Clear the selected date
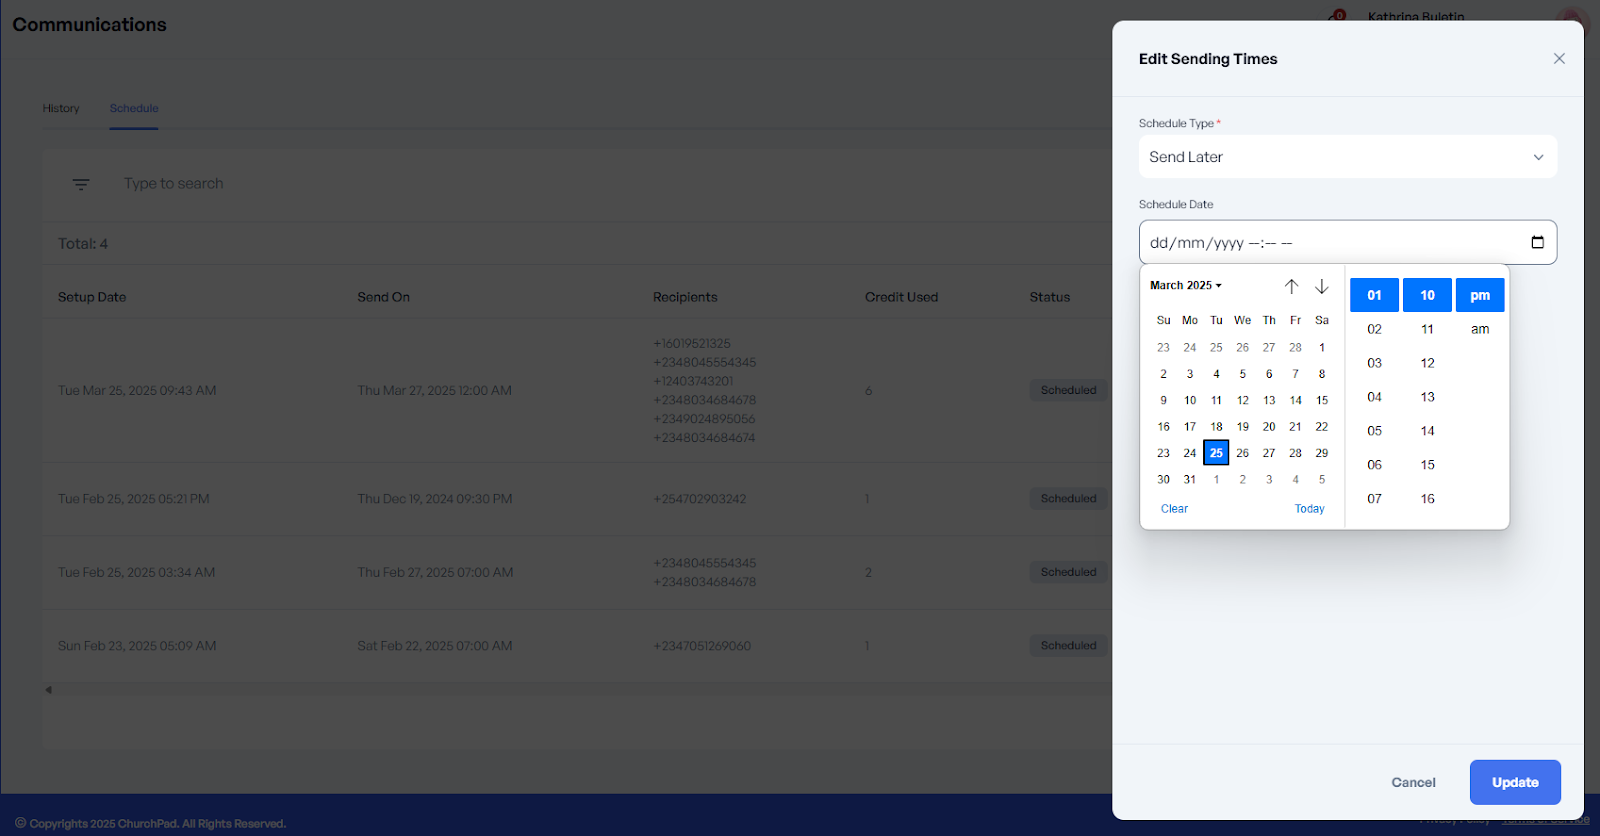This screenshot has height=836, width=1600. (1174, 509)
